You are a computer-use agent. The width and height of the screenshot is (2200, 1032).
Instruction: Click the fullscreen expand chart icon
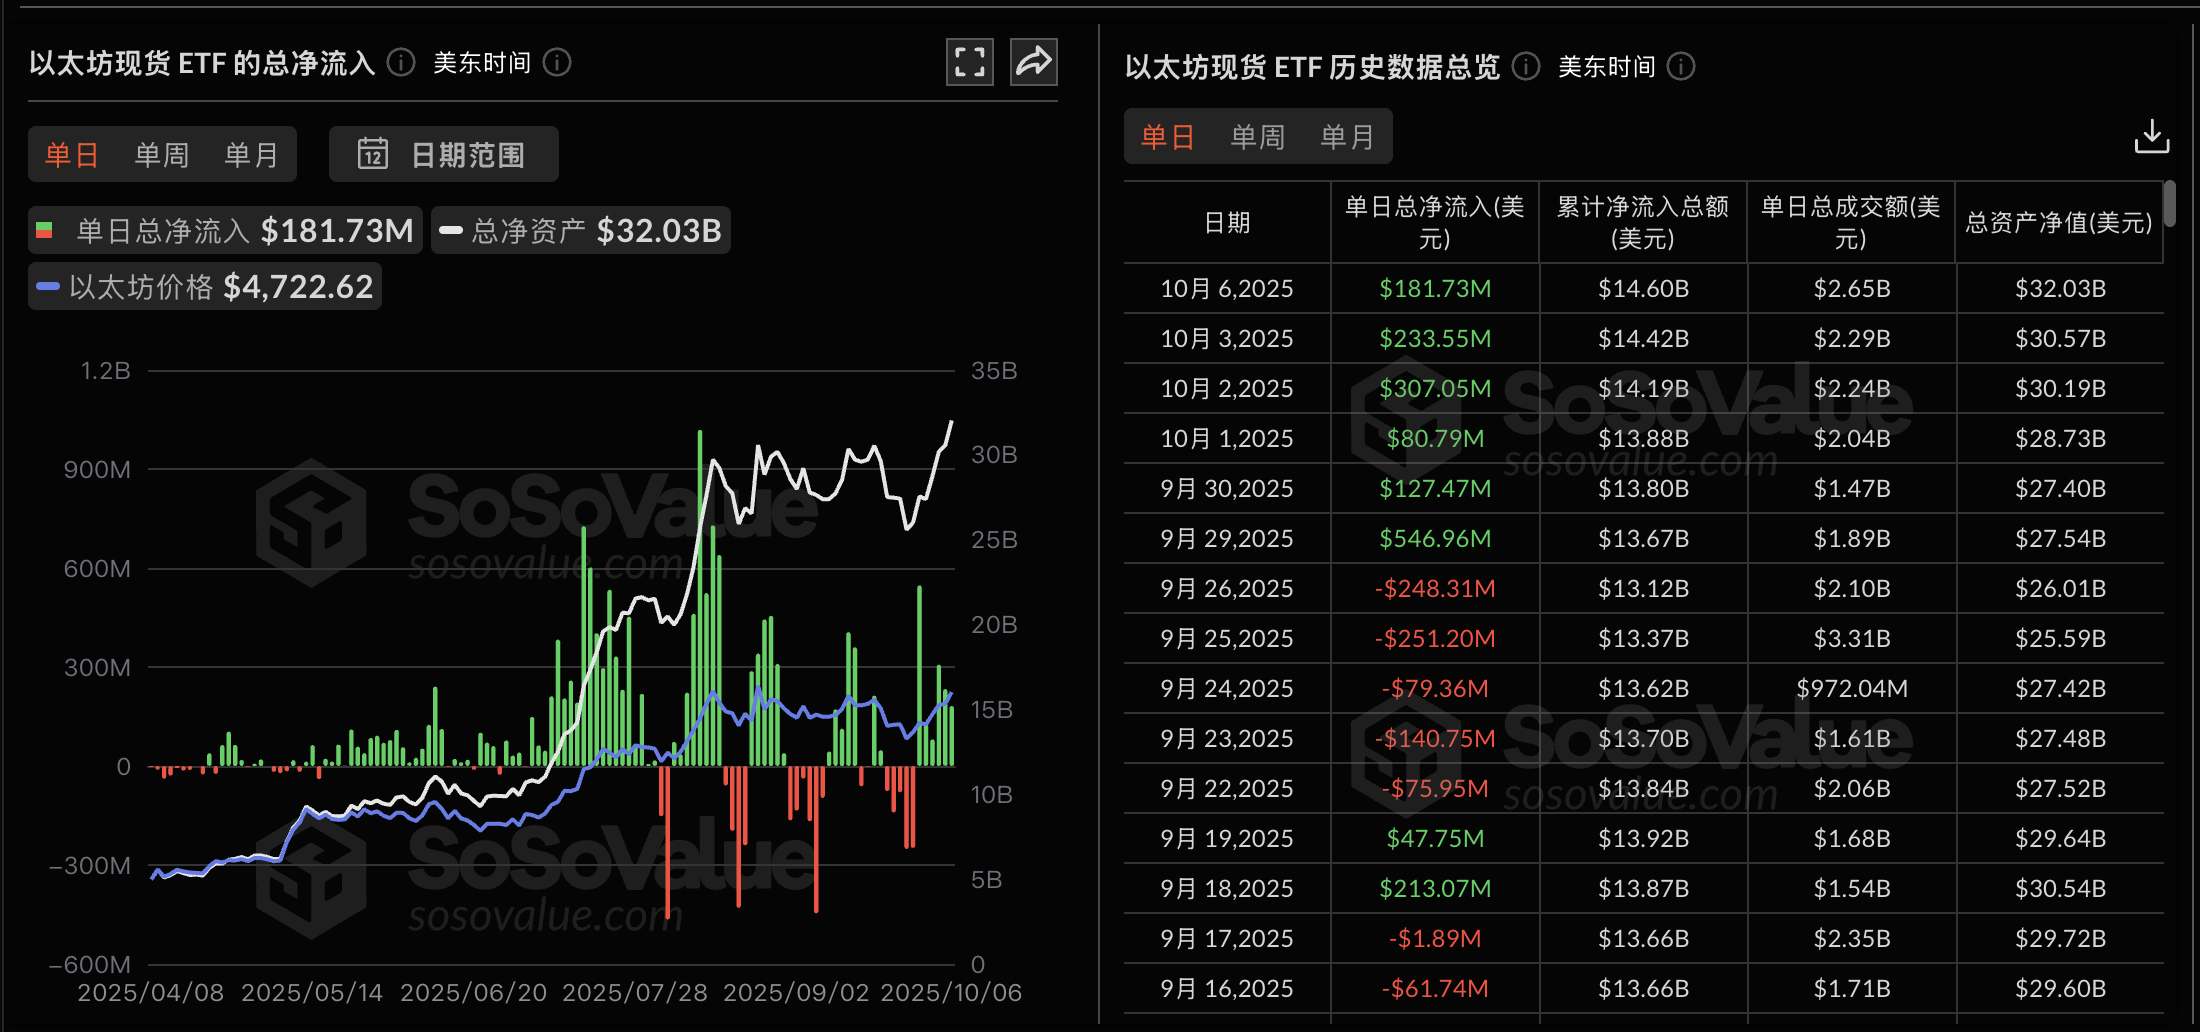tap(969, 62)
